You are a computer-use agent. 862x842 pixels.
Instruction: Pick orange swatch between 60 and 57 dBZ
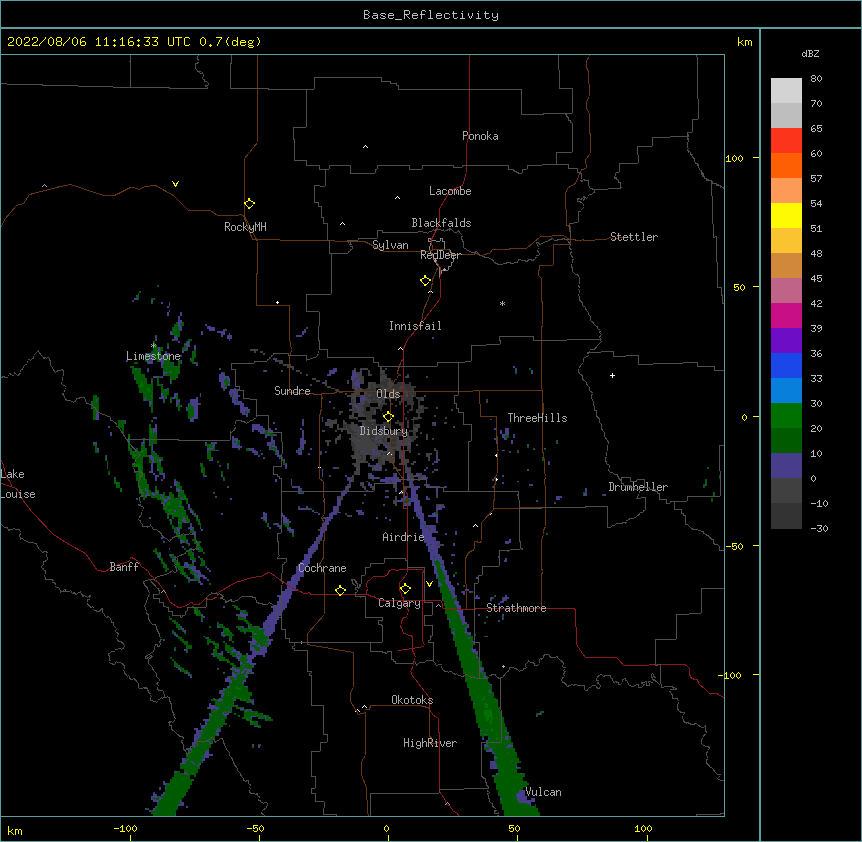click(786, 165)
